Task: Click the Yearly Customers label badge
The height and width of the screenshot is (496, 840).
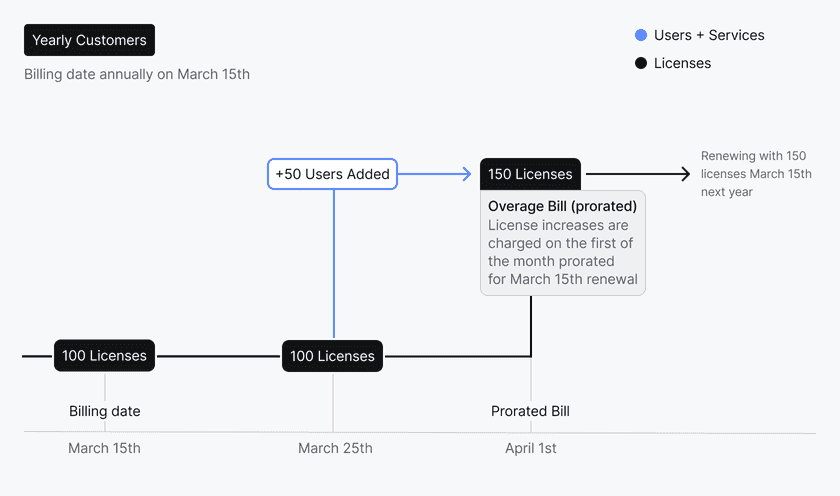Action: click(89, 40)
